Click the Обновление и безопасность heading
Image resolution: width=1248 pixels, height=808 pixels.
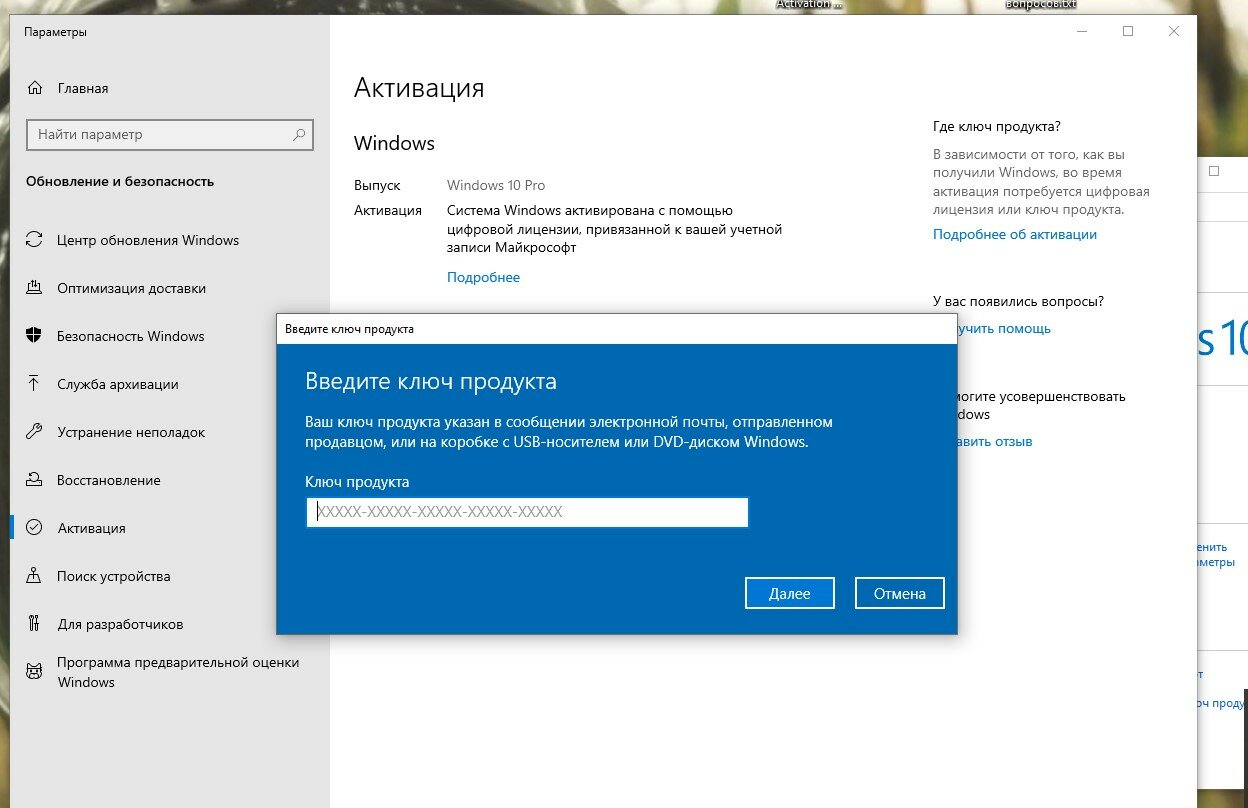coord(120,181)
